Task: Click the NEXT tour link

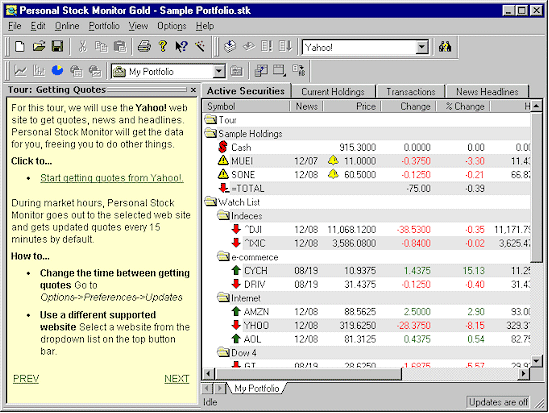Action: [177, 379]
